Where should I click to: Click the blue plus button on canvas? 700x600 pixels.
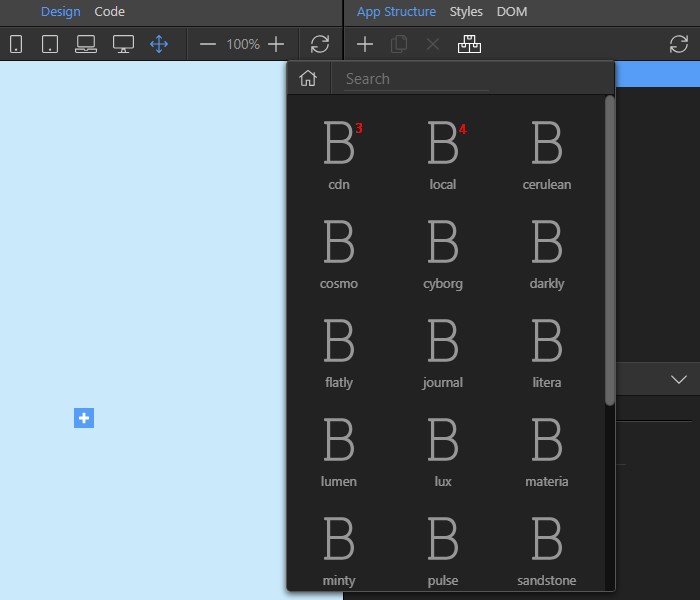84,418
